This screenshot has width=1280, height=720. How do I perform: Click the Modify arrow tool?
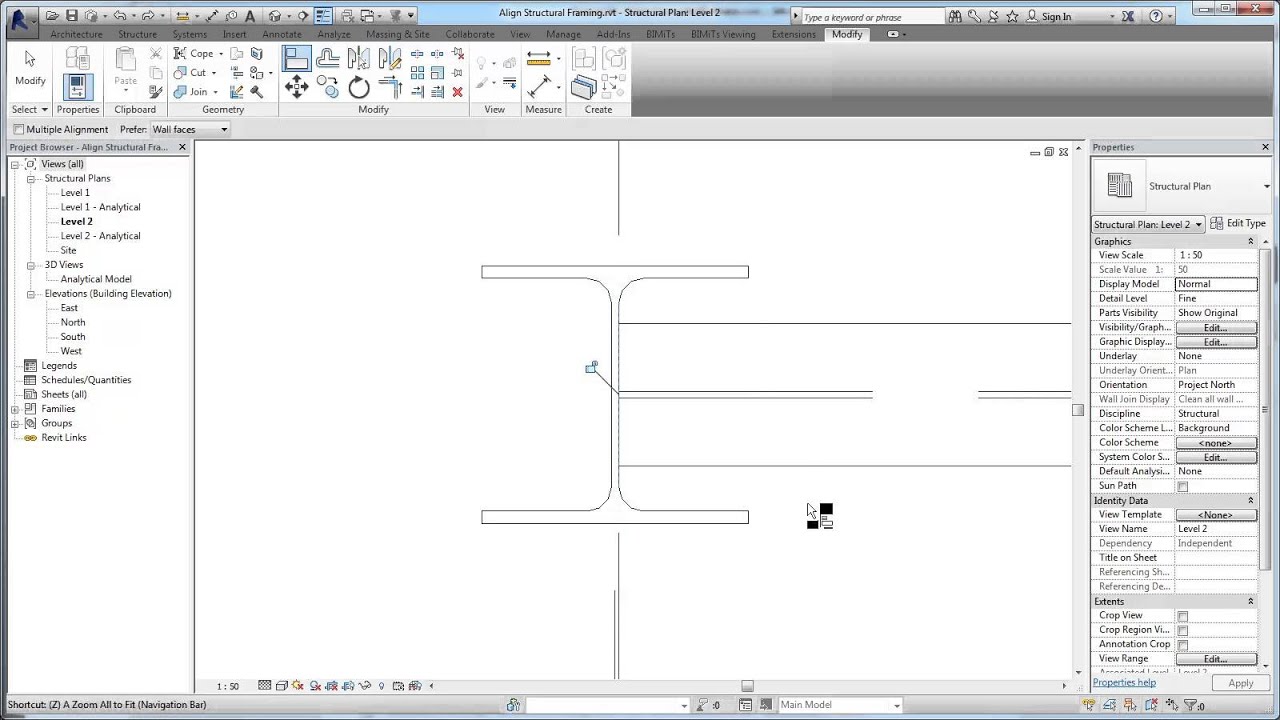[x=30, y=68]
